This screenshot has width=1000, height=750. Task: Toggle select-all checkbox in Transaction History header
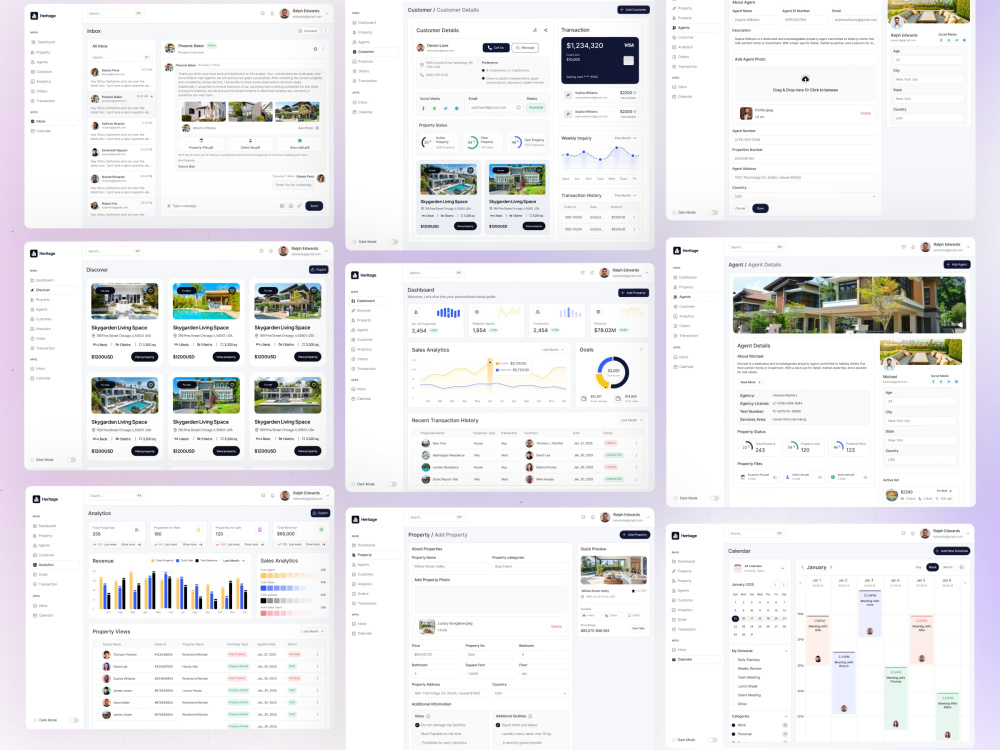(x=415, y=433)
